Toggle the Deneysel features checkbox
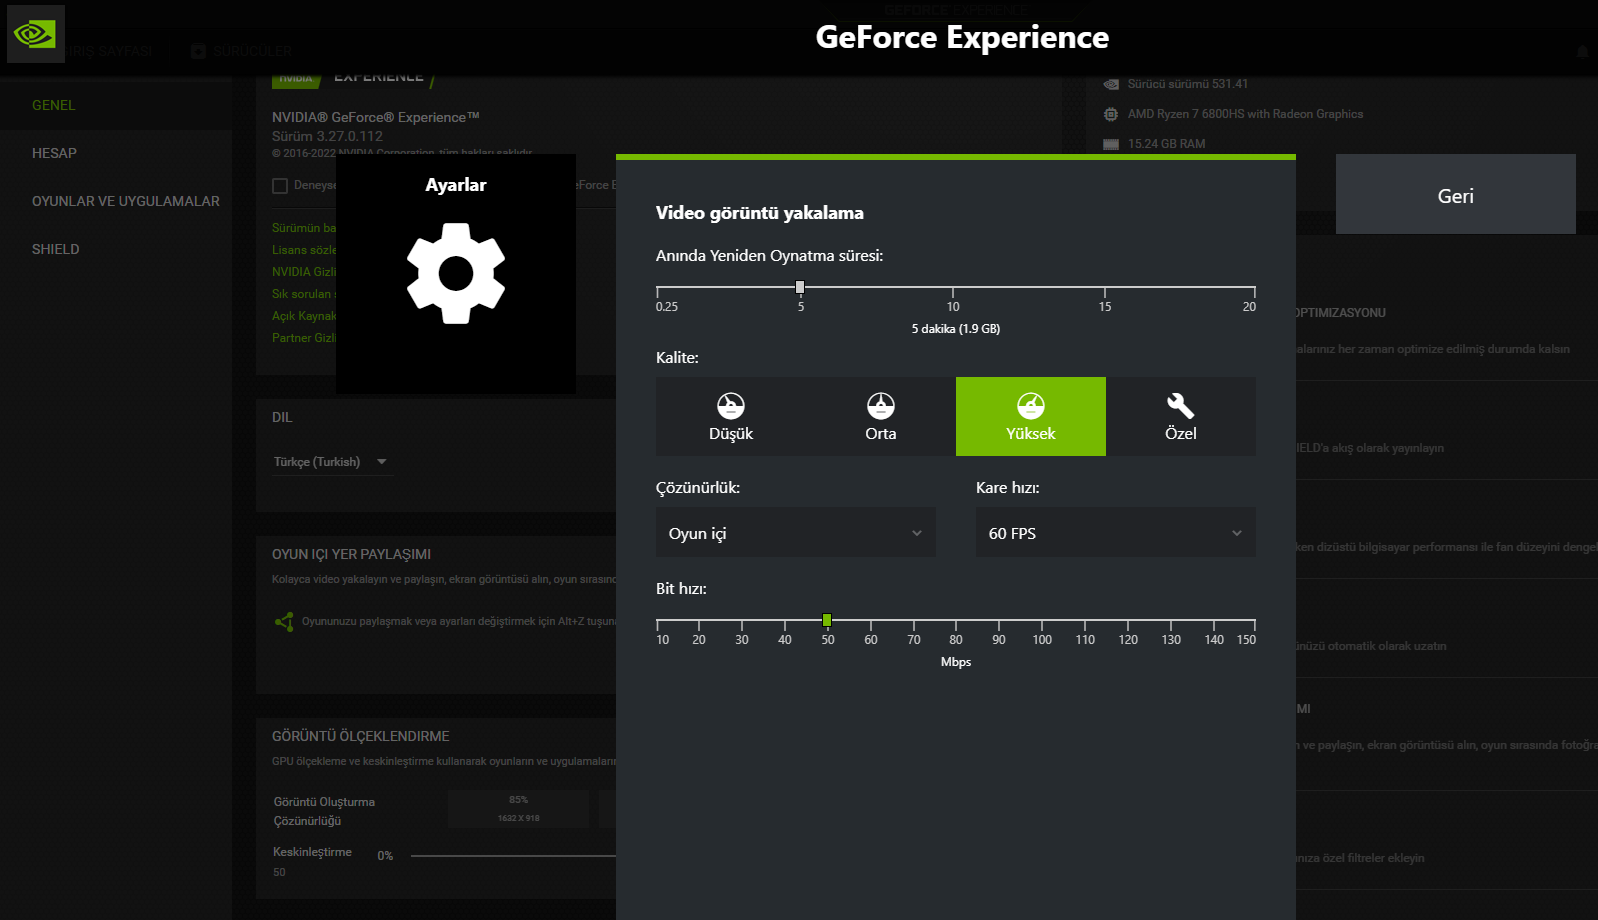 pyautogui.click(x=280, y=185)
